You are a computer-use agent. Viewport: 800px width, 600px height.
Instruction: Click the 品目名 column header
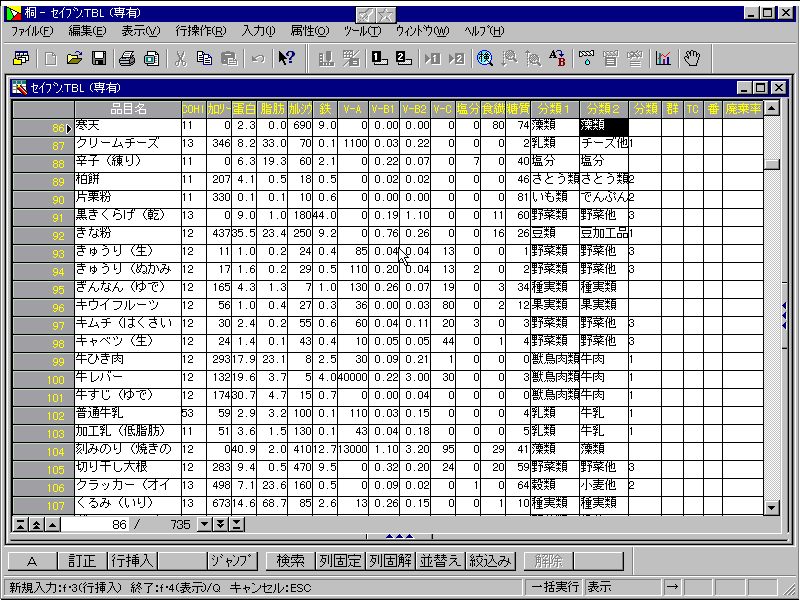click(128, 108)
